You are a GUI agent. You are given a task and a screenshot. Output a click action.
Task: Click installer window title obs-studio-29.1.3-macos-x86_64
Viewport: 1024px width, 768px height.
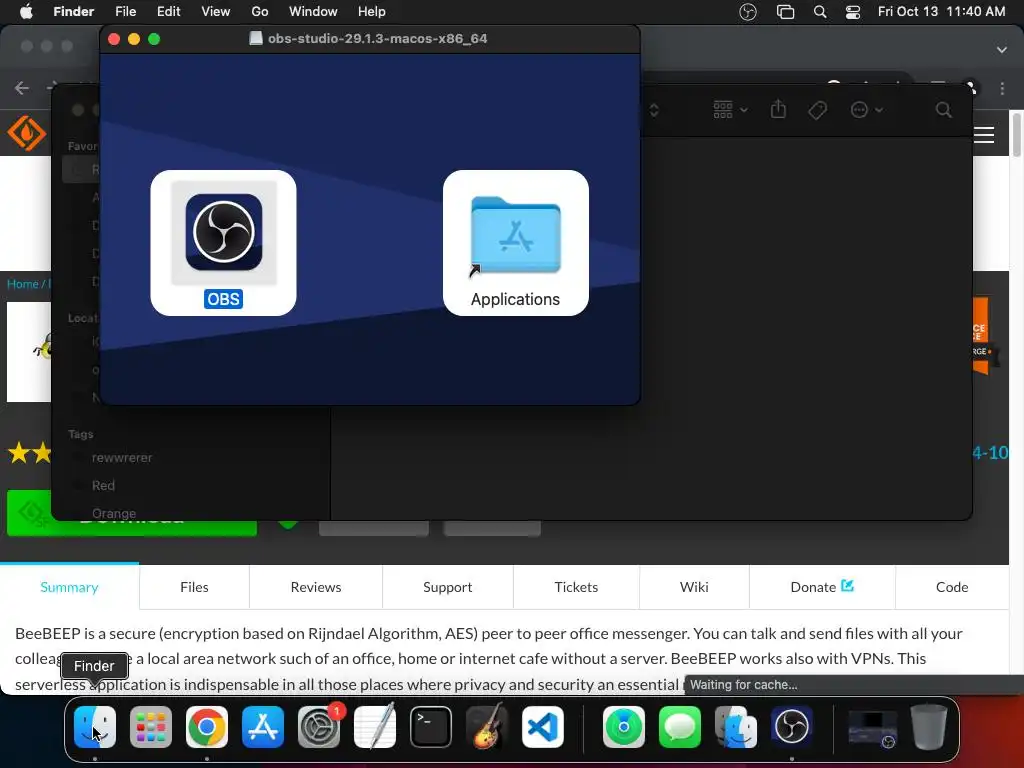click(377, 39)
